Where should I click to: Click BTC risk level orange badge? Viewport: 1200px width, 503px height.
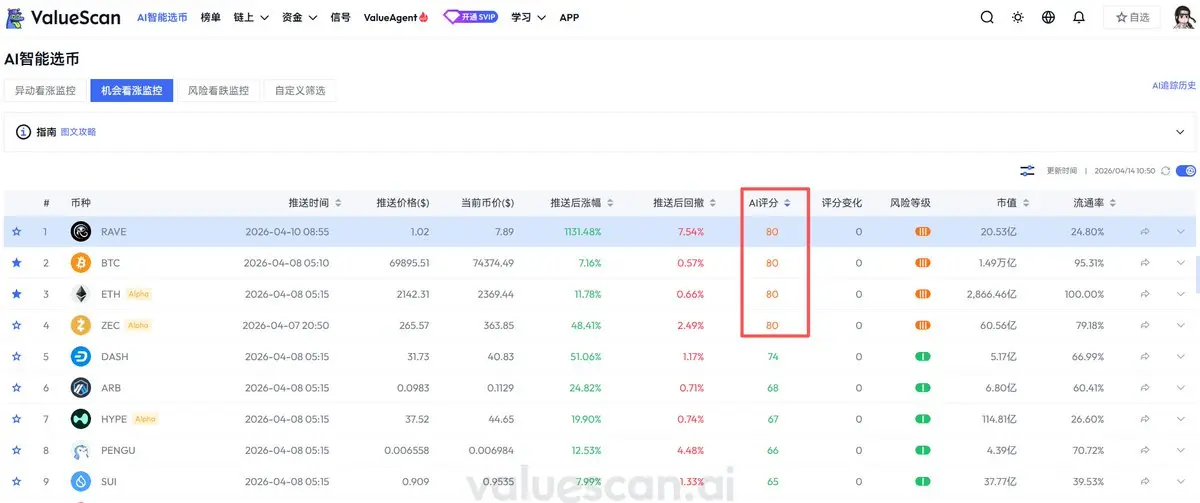point(923,263)
